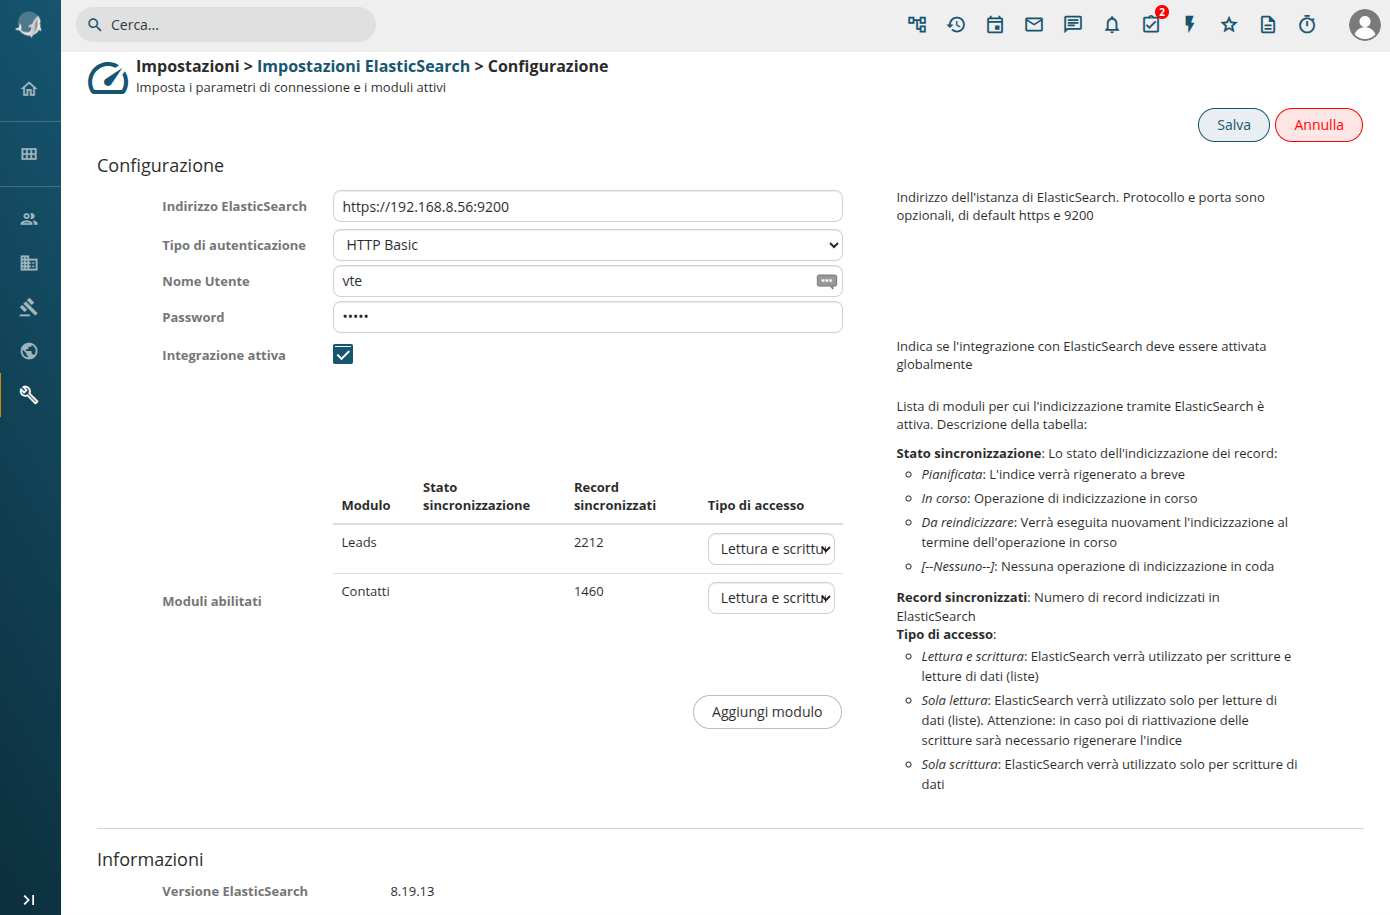Screen dimensions: 1390x915
Task: Click the magnifier icon in the search bar
Action: click(95, 25)
